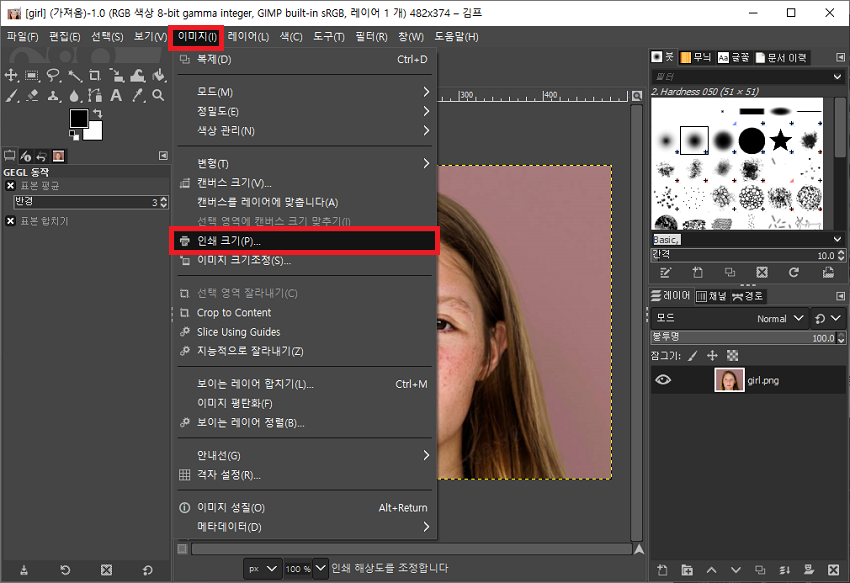The image size is (850, 583).
Task: Create a new brush with the new button
Action: coord(697,271)
